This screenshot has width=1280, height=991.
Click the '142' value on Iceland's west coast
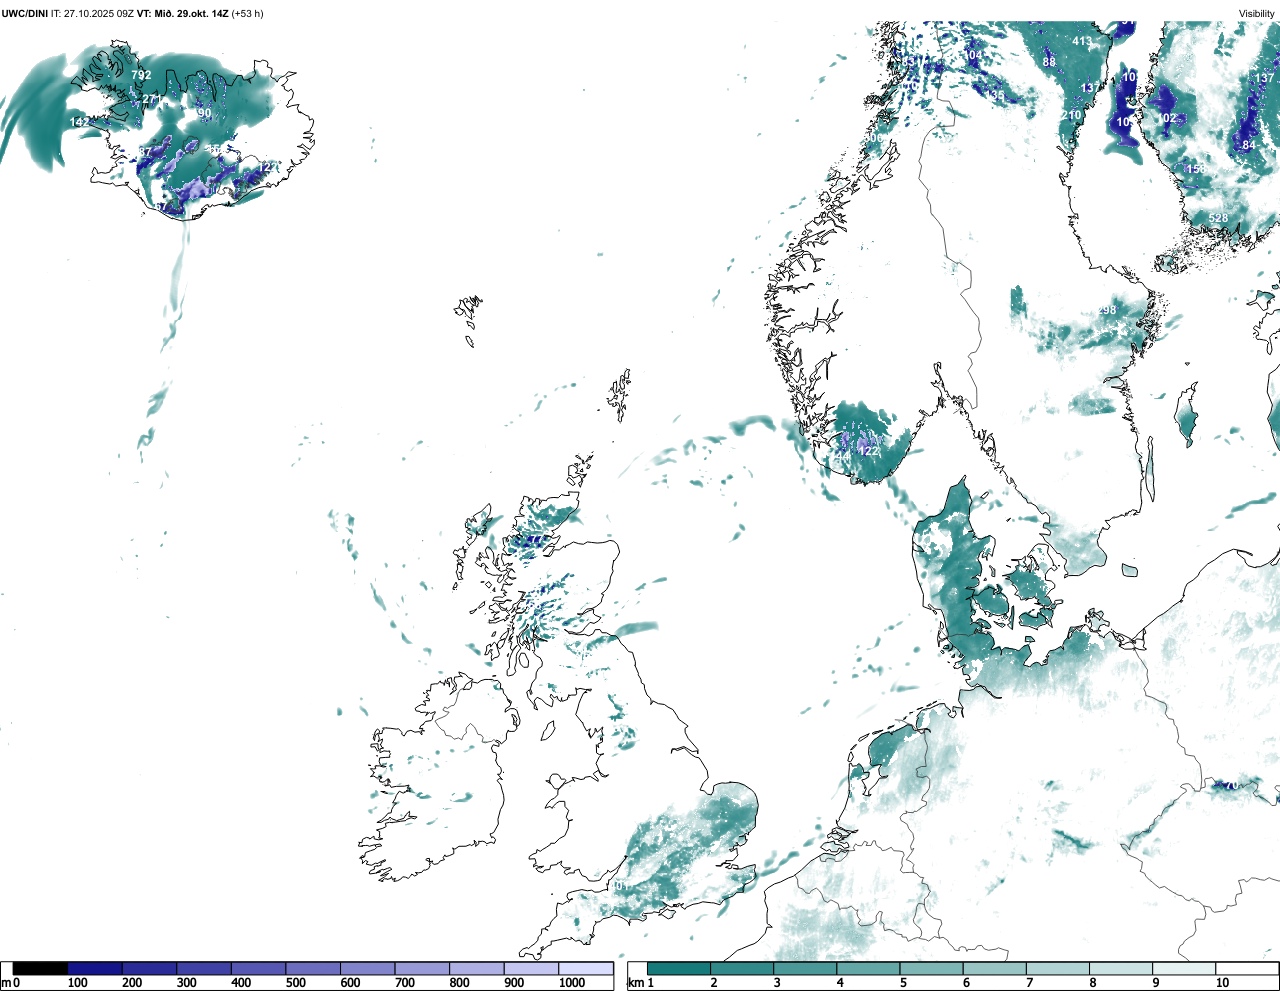tap(79, 122)
